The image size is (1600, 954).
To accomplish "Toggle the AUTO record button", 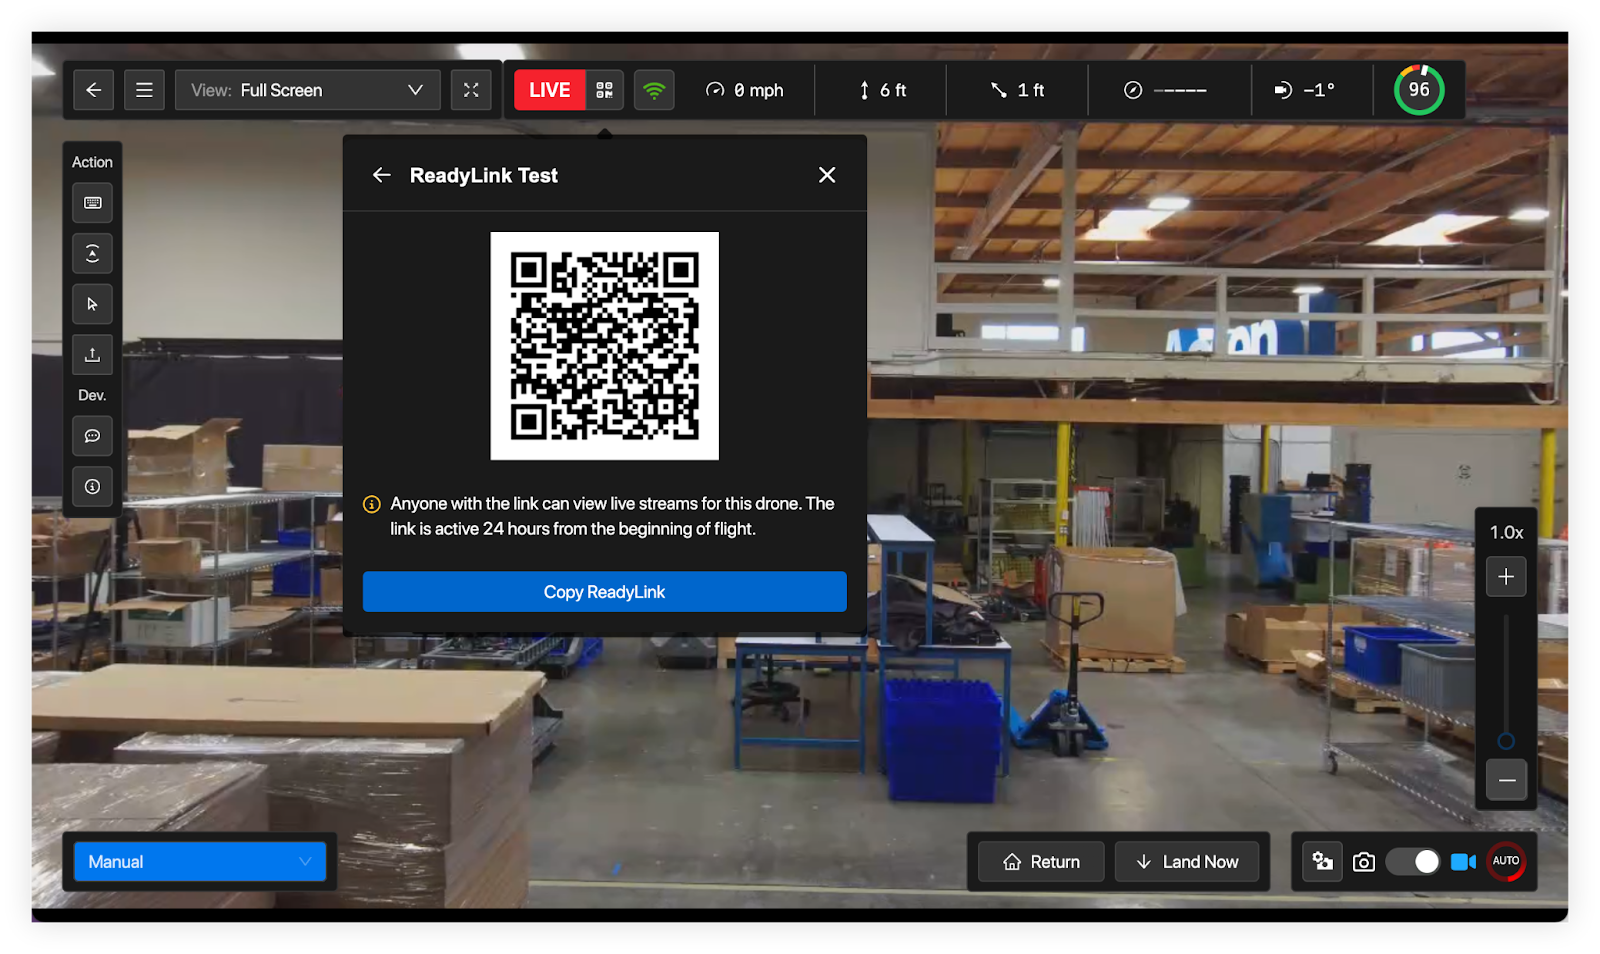I will (1505, 861).
